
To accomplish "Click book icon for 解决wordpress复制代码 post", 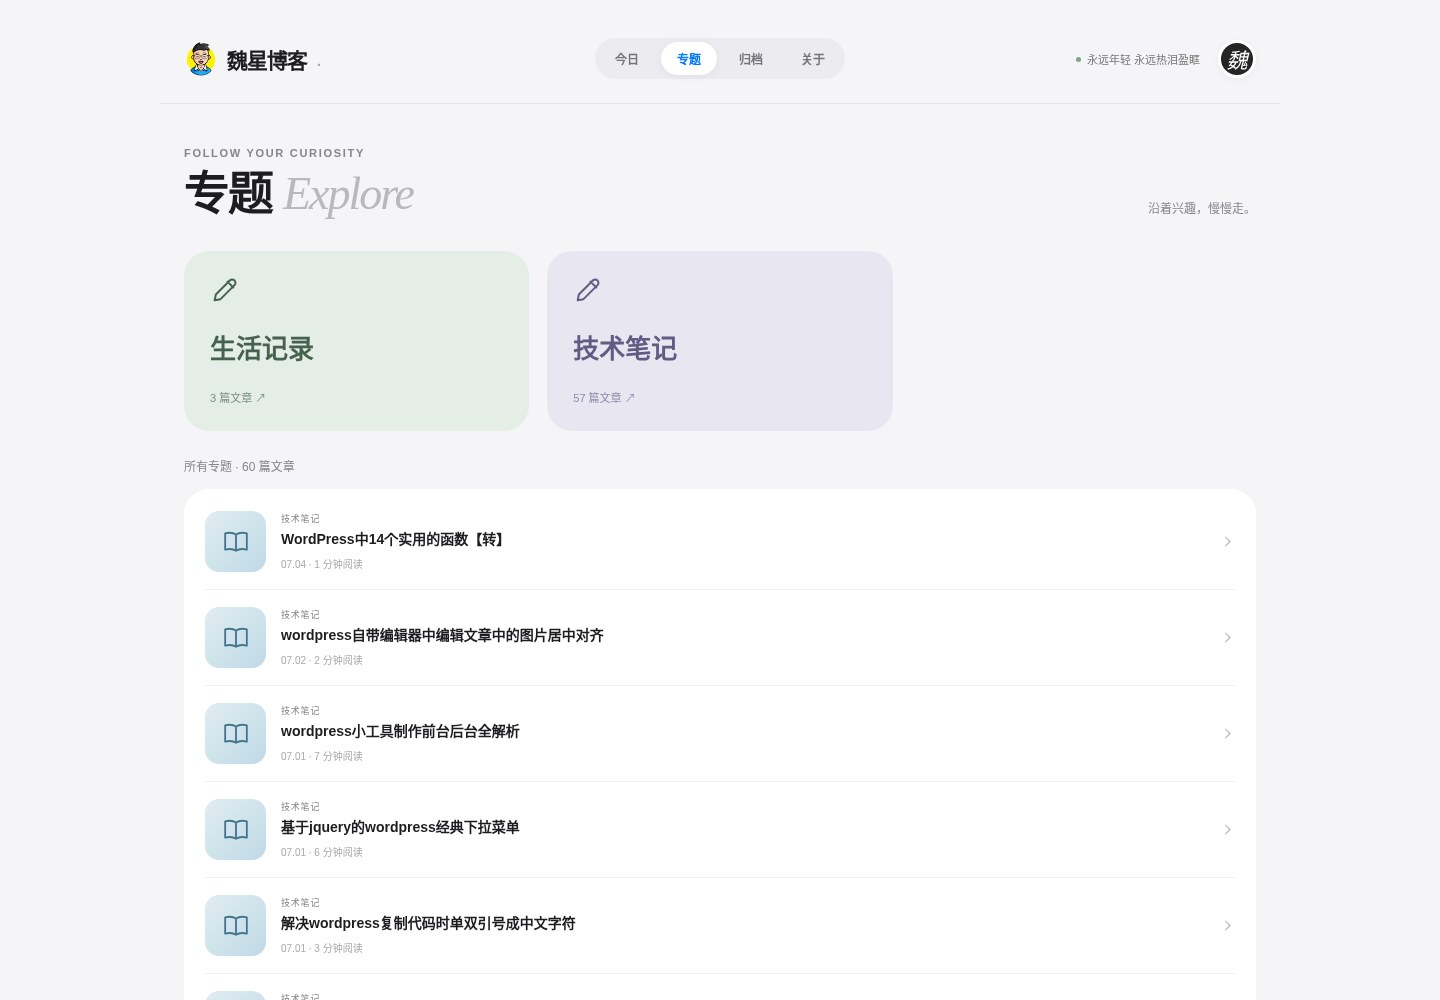I will [236, 926].
